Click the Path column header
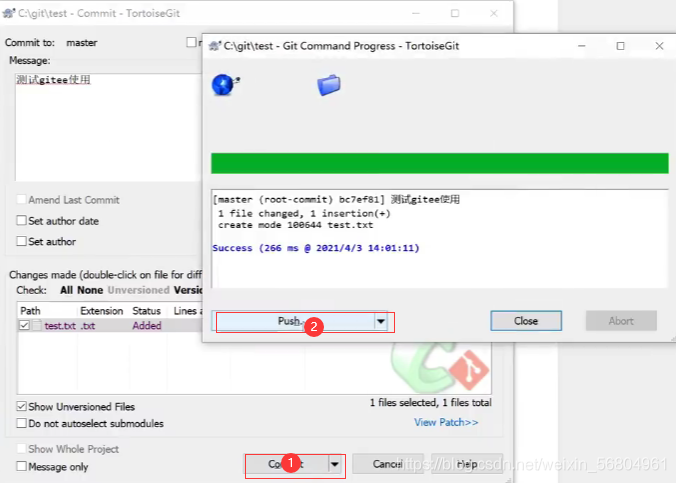676x483 pixels. click(47, 310)
